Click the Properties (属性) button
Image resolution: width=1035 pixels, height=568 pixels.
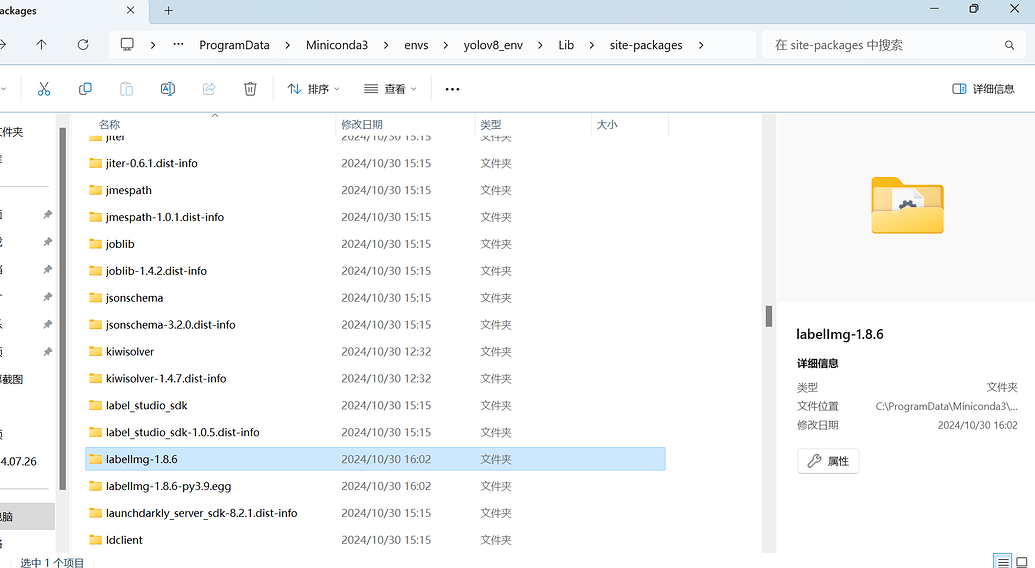[828, 461]
